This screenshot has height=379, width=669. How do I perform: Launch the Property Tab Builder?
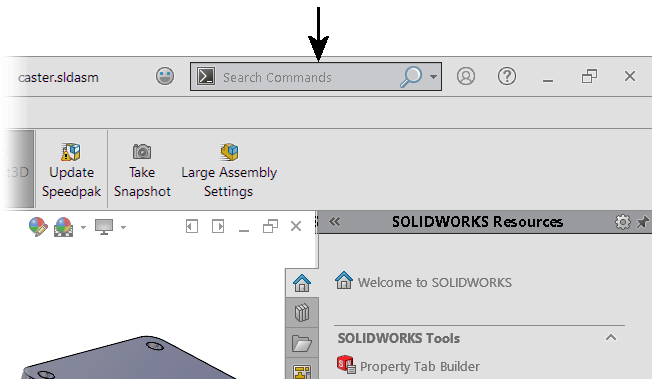point(420,367)
